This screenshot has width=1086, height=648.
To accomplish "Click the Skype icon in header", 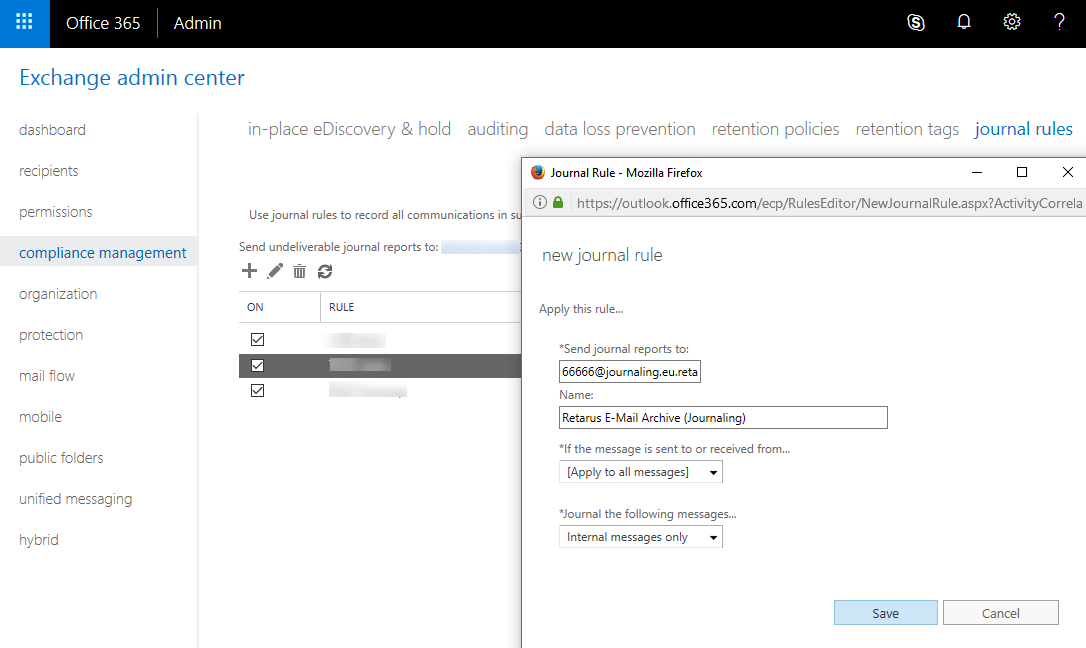I will pos(915,23).
